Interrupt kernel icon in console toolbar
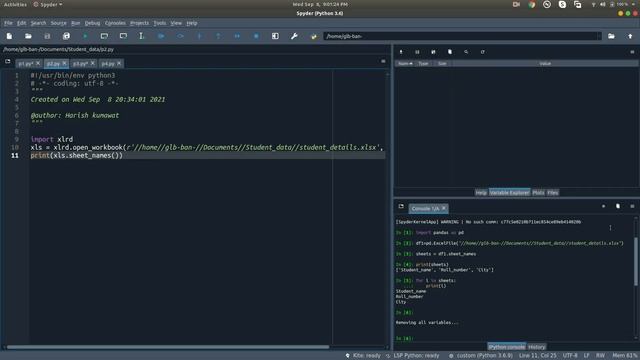The height and width of the screenshot is (360, 640). tap(603, 207)
